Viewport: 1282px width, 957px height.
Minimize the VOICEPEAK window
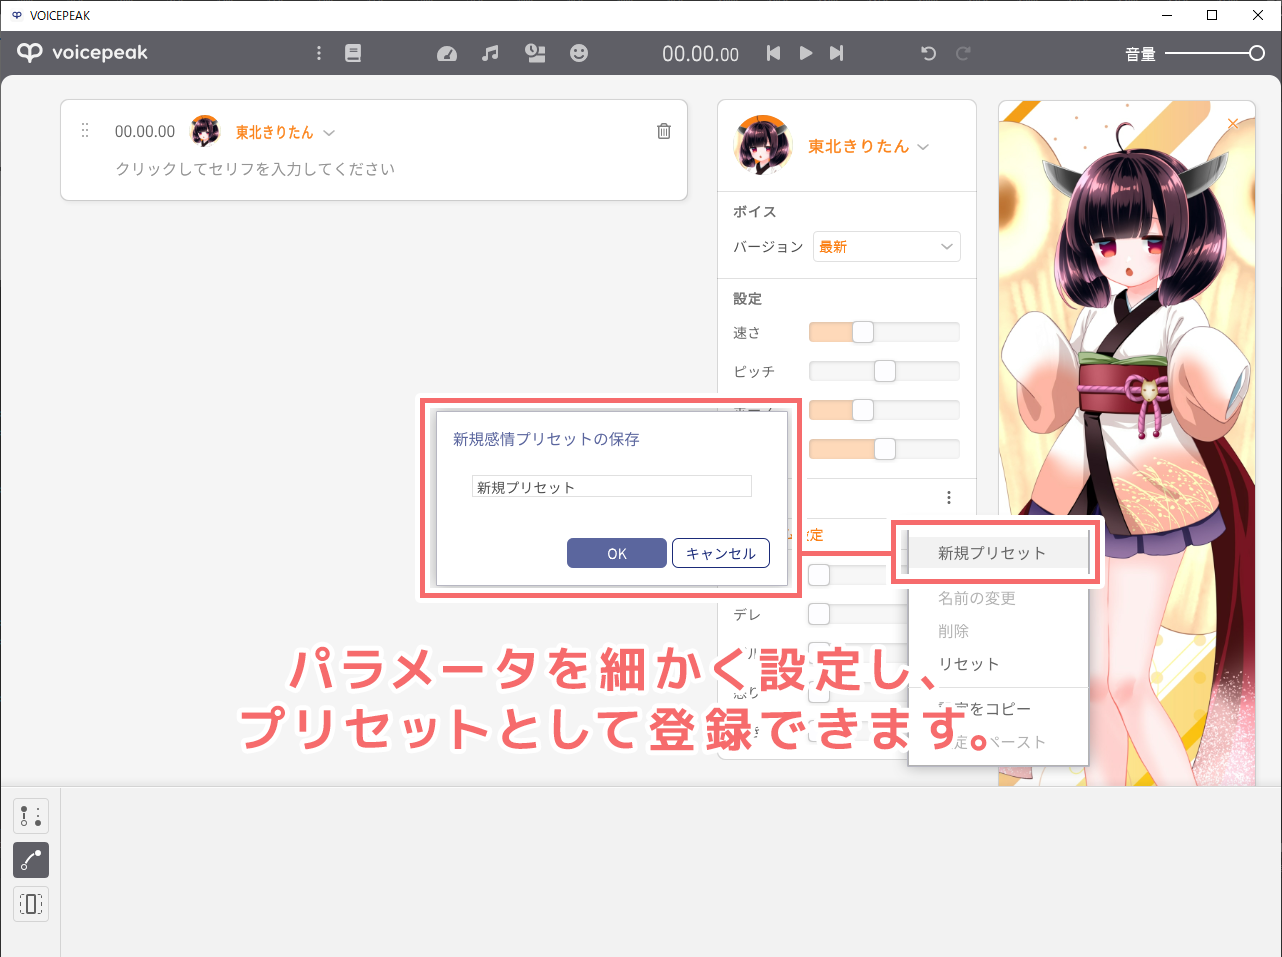1166,15
